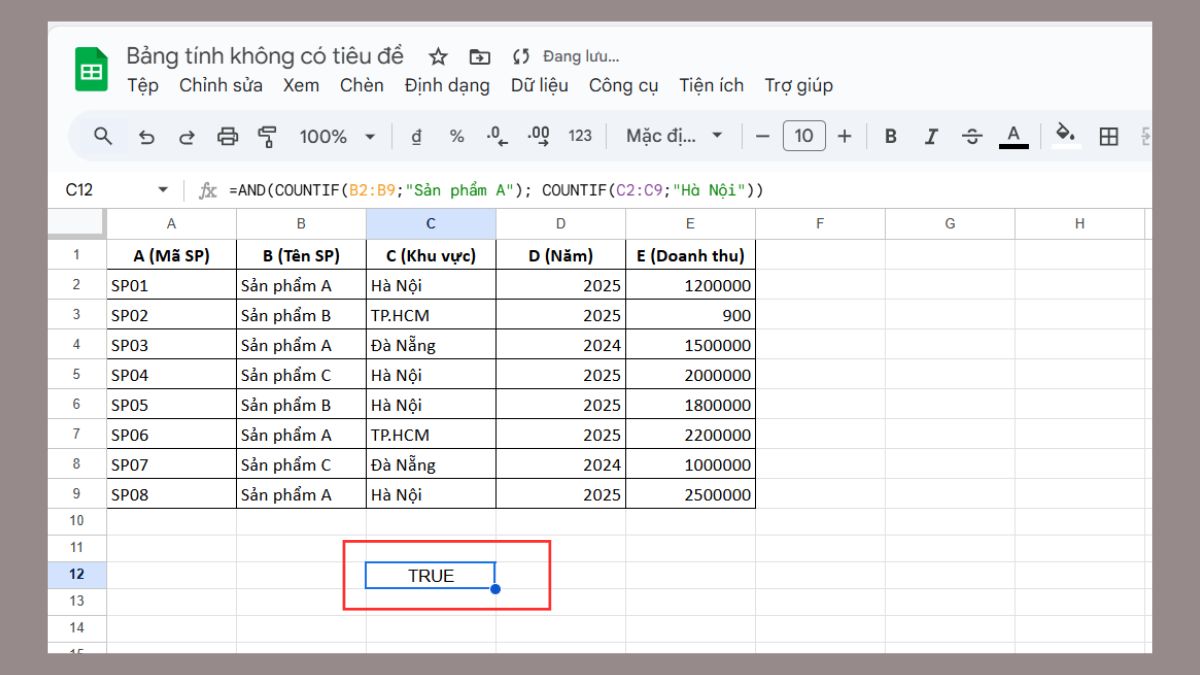Screen dimensions: 1200x675
Task: Toggle italic formatting
Action: (x=931, y=137)
